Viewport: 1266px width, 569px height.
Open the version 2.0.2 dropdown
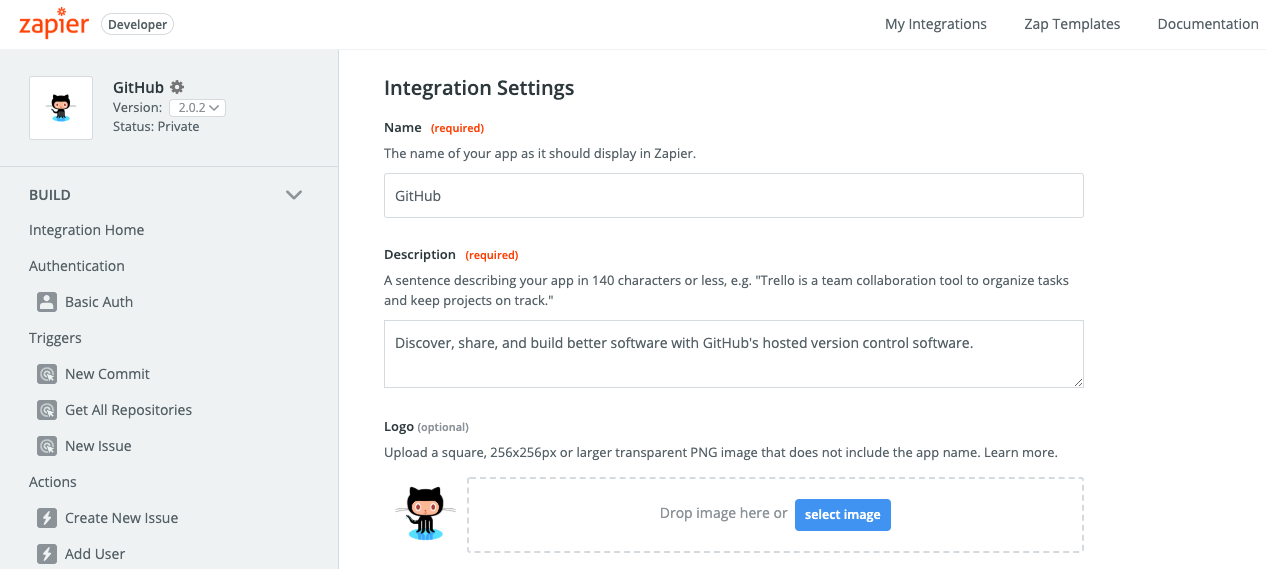(198, 107)
